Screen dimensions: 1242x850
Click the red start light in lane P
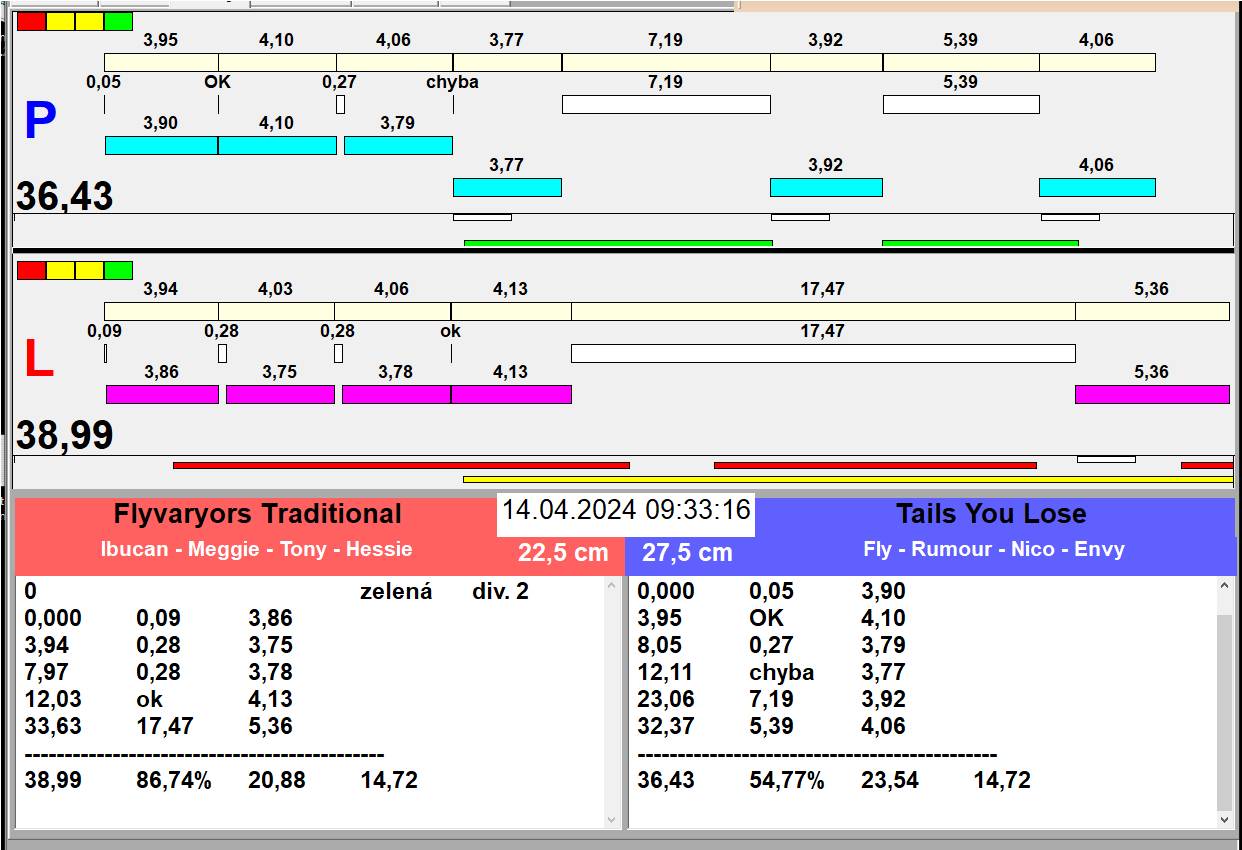31,21
